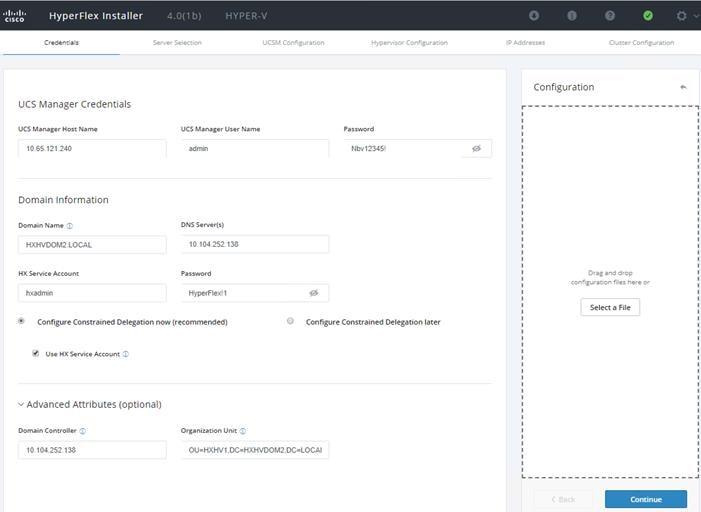Click the HYPER-V label in header

[x=246, y=16]
